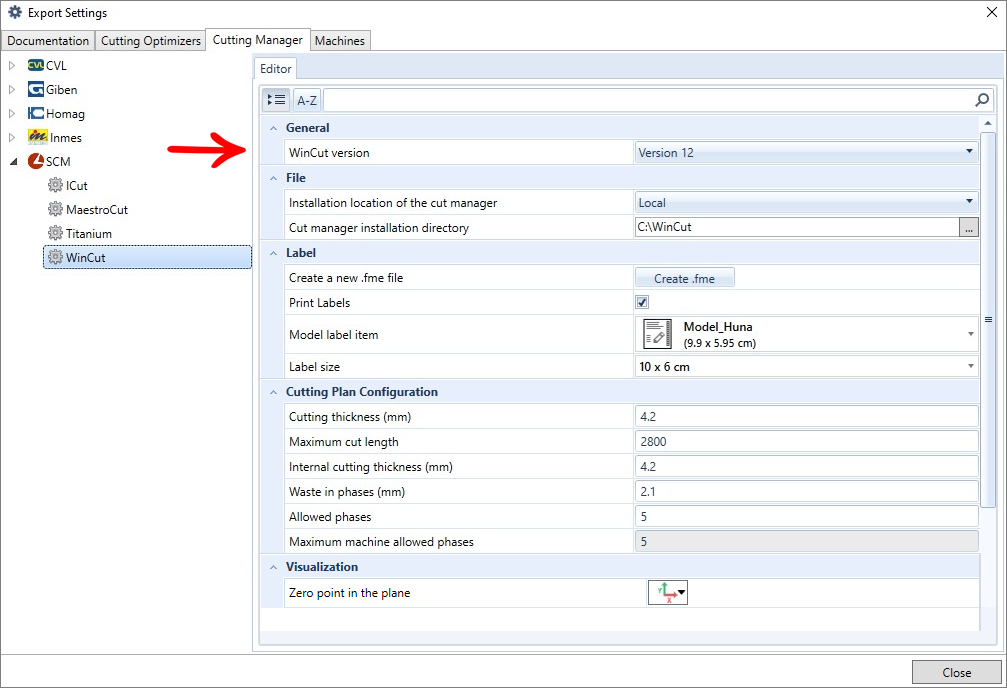
Task: Click the WinCut gear icon
Action: [56, 257]
